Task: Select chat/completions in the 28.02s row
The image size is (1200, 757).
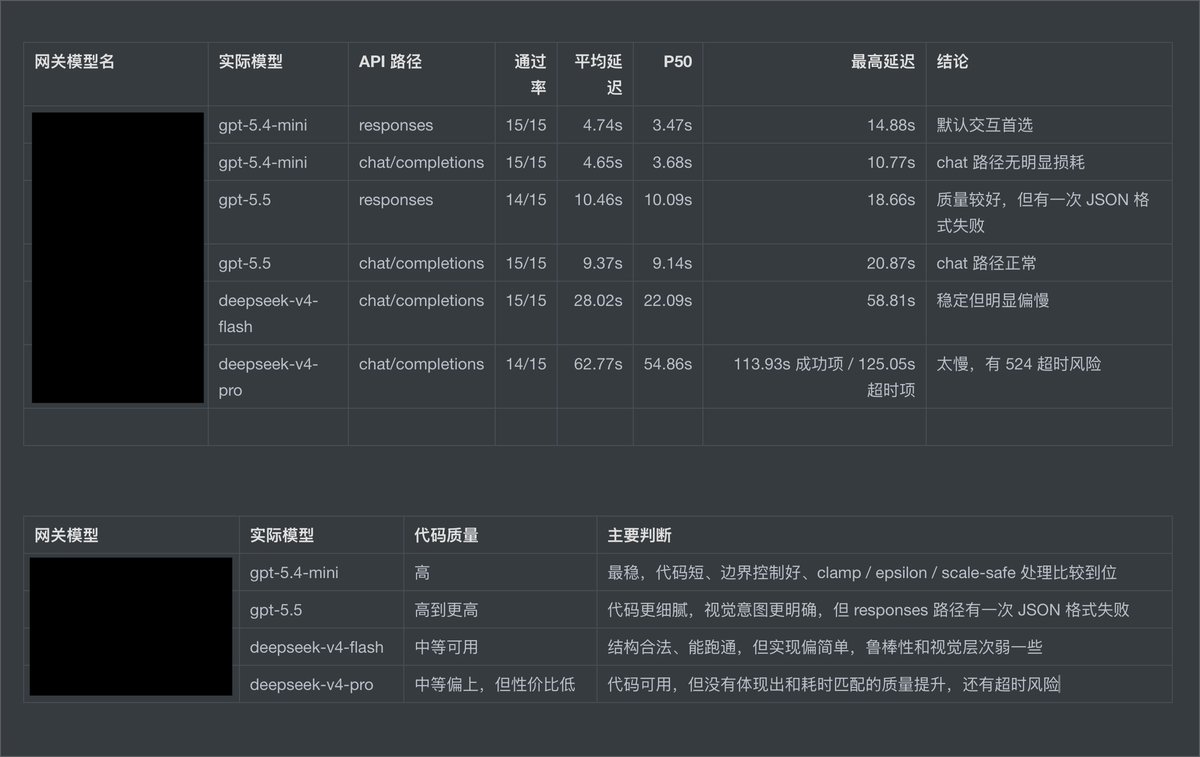Action: pos(421,300)
